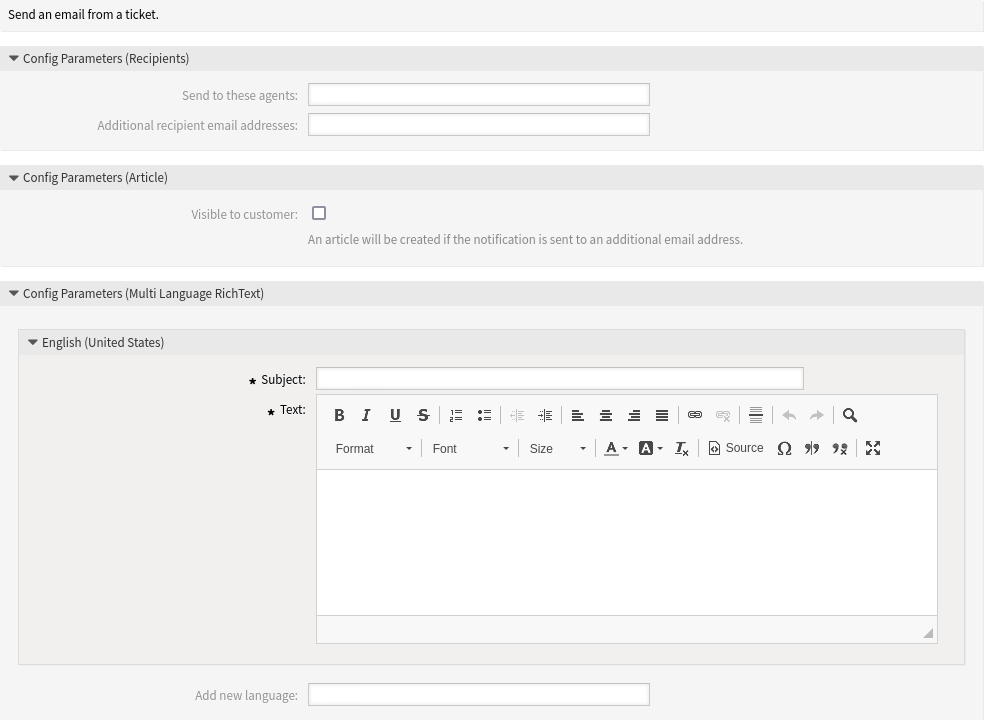This screenshot has height=720, width=985.
Task: Align text right
Action: [634, 415]
